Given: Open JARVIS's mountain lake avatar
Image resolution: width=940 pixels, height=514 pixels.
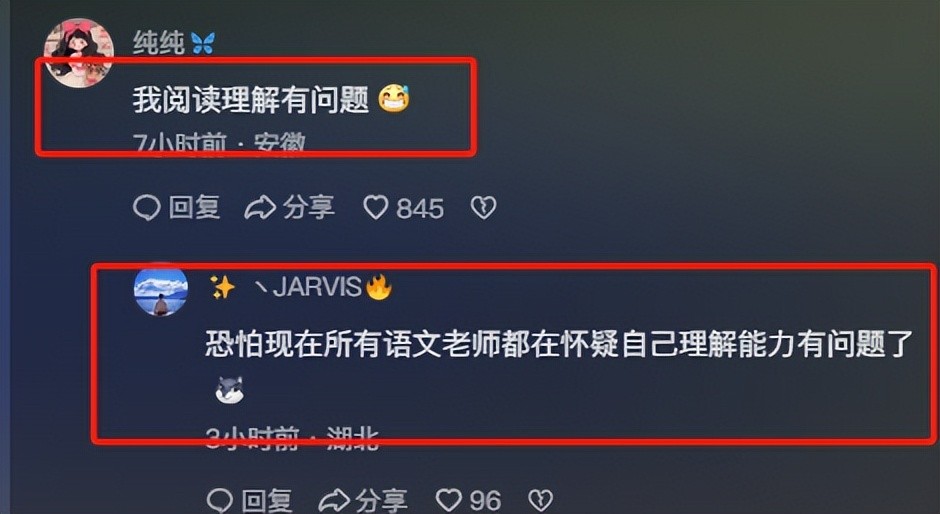Looking at the screenshot, I should click(161, 290).
